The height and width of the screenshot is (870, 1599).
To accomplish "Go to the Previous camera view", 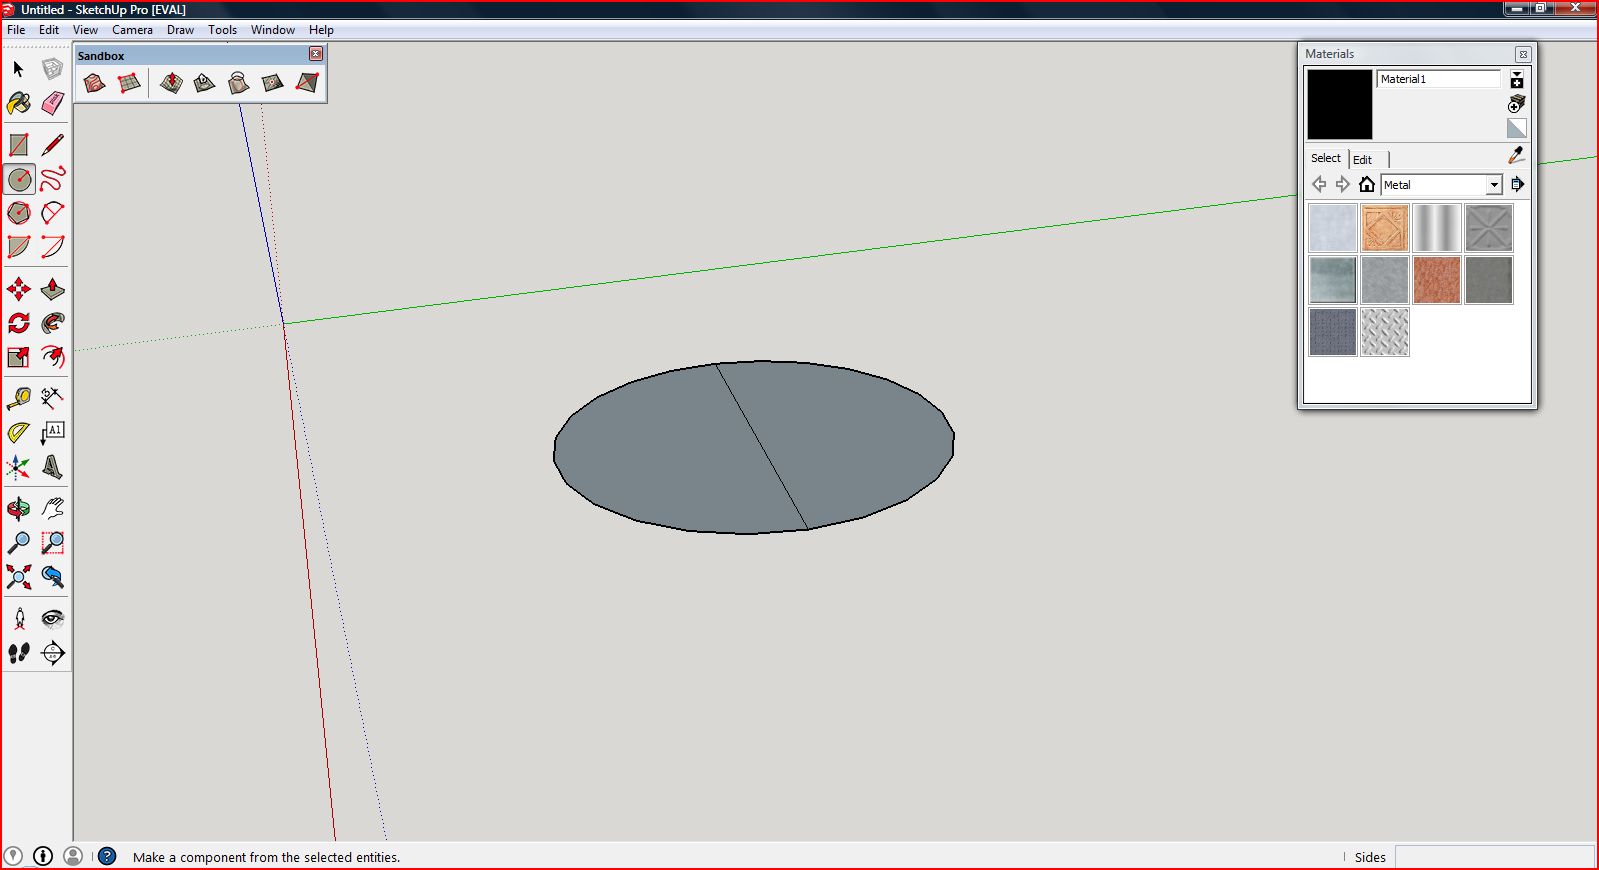I will pos(52,577).
